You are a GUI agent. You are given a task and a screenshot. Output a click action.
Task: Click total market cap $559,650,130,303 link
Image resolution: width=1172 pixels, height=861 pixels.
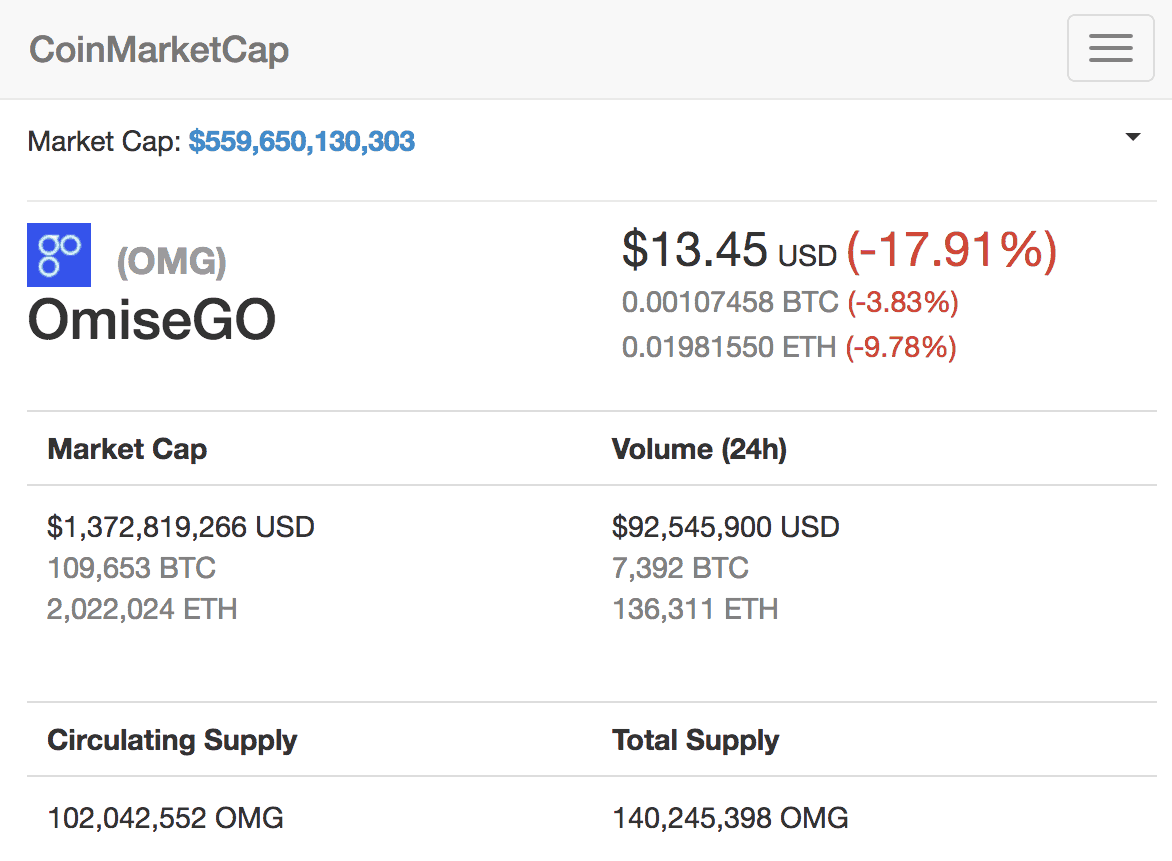coord(301,141)
